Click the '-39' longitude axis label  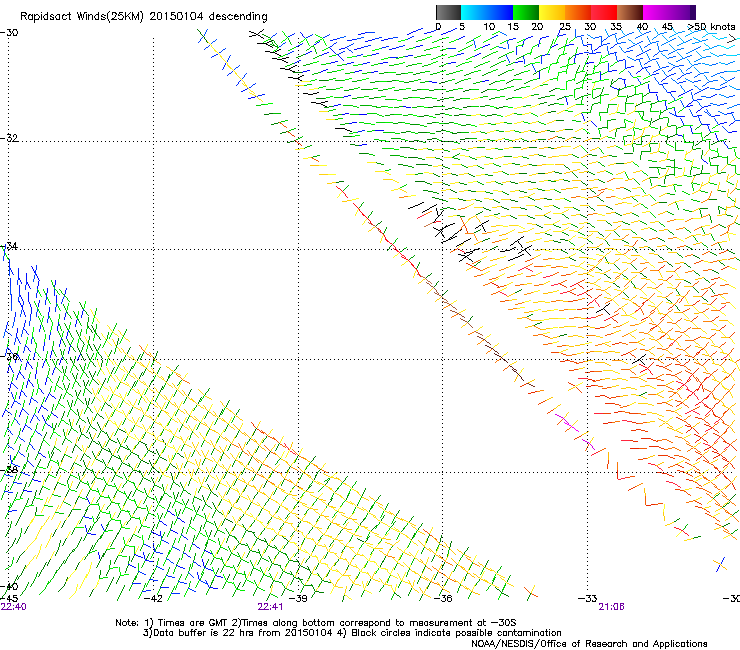point(298,599)
